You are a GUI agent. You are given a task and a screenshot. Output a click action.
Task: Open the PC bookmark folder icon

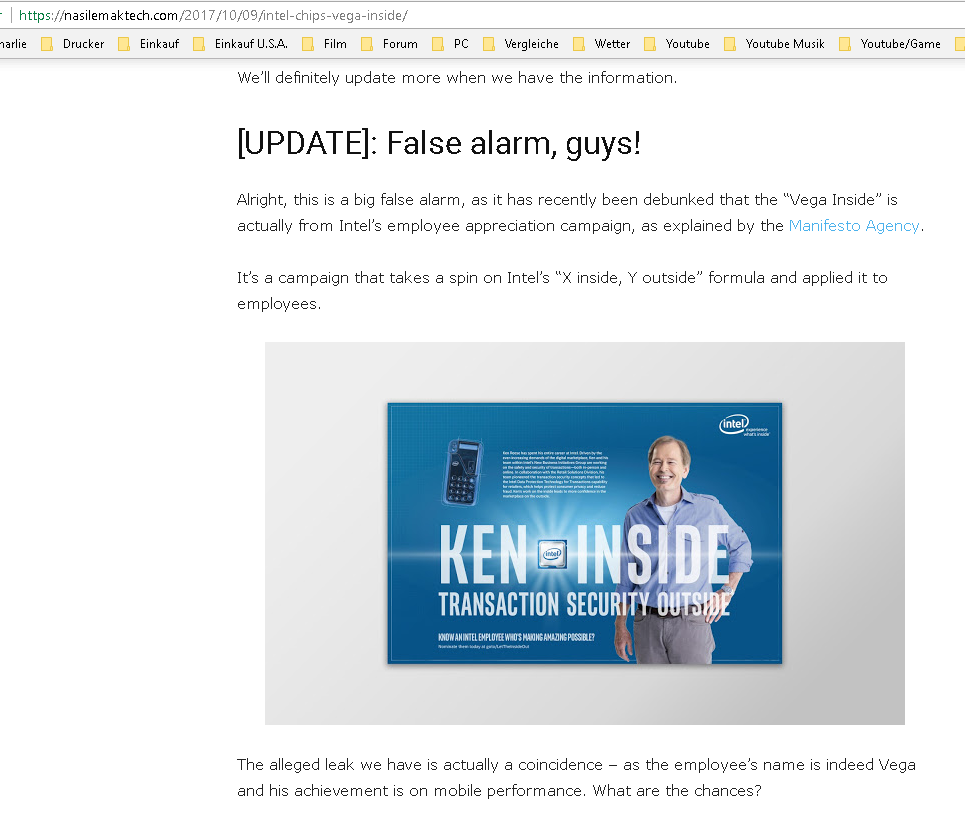click(x=438, y=44)
